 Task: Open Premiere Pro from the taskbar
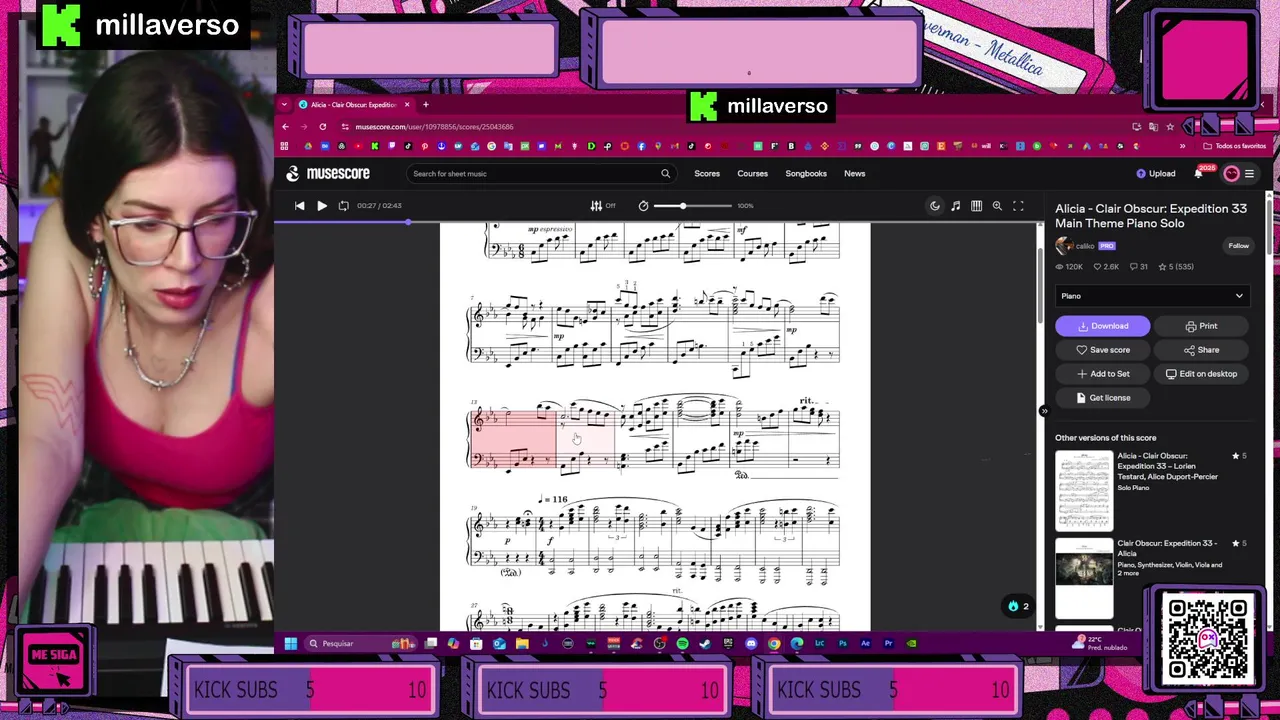click(889, 643)
